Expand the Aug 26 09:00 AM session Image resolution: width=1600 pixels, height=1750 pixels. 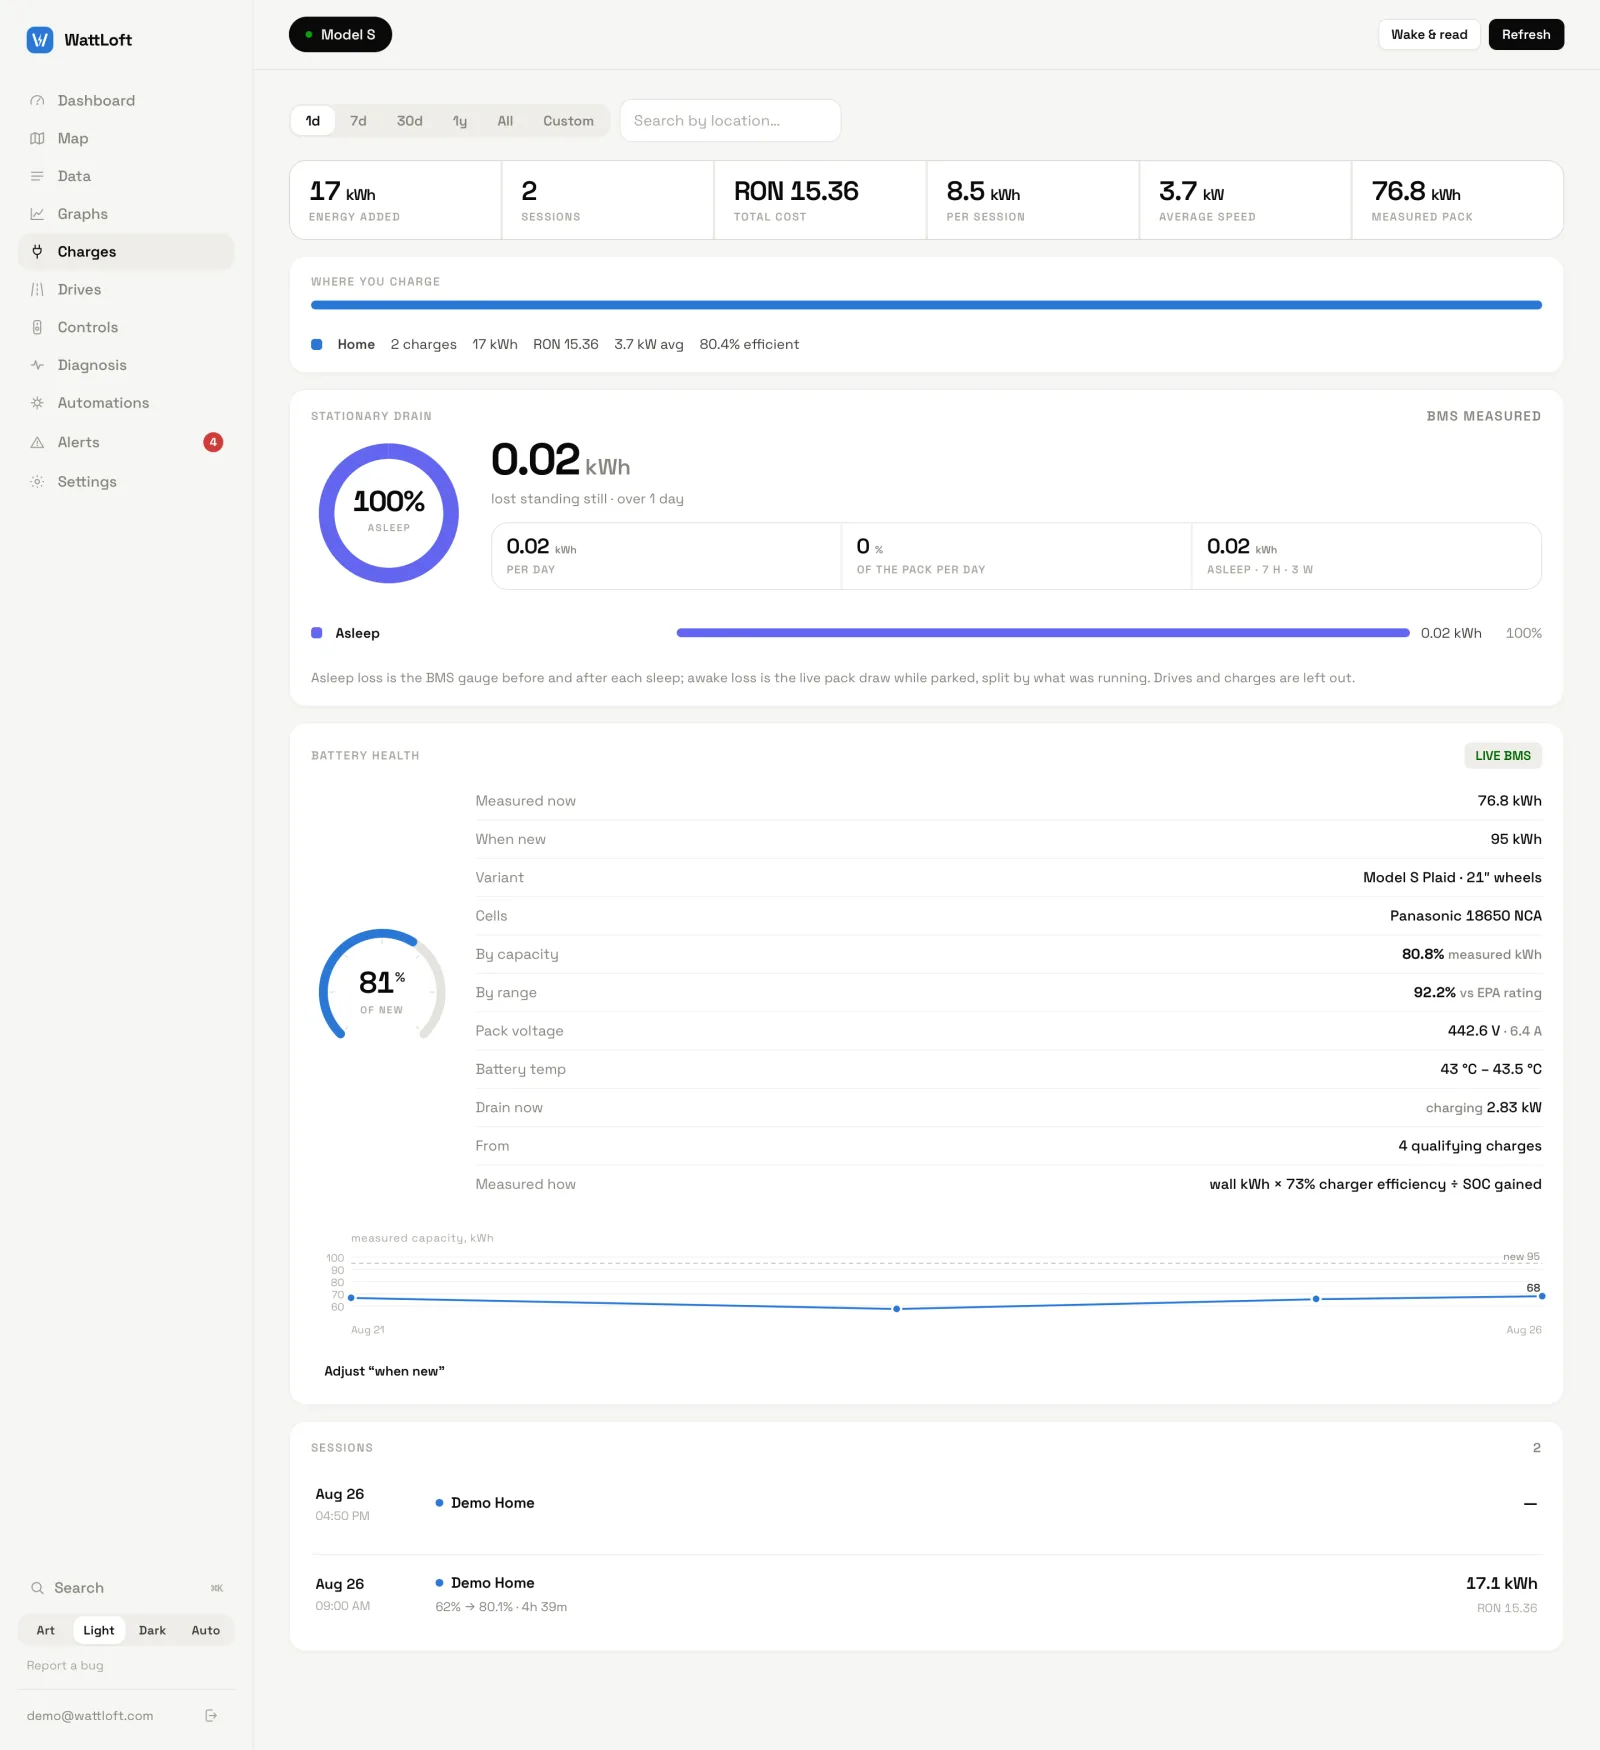[927, 1594]
